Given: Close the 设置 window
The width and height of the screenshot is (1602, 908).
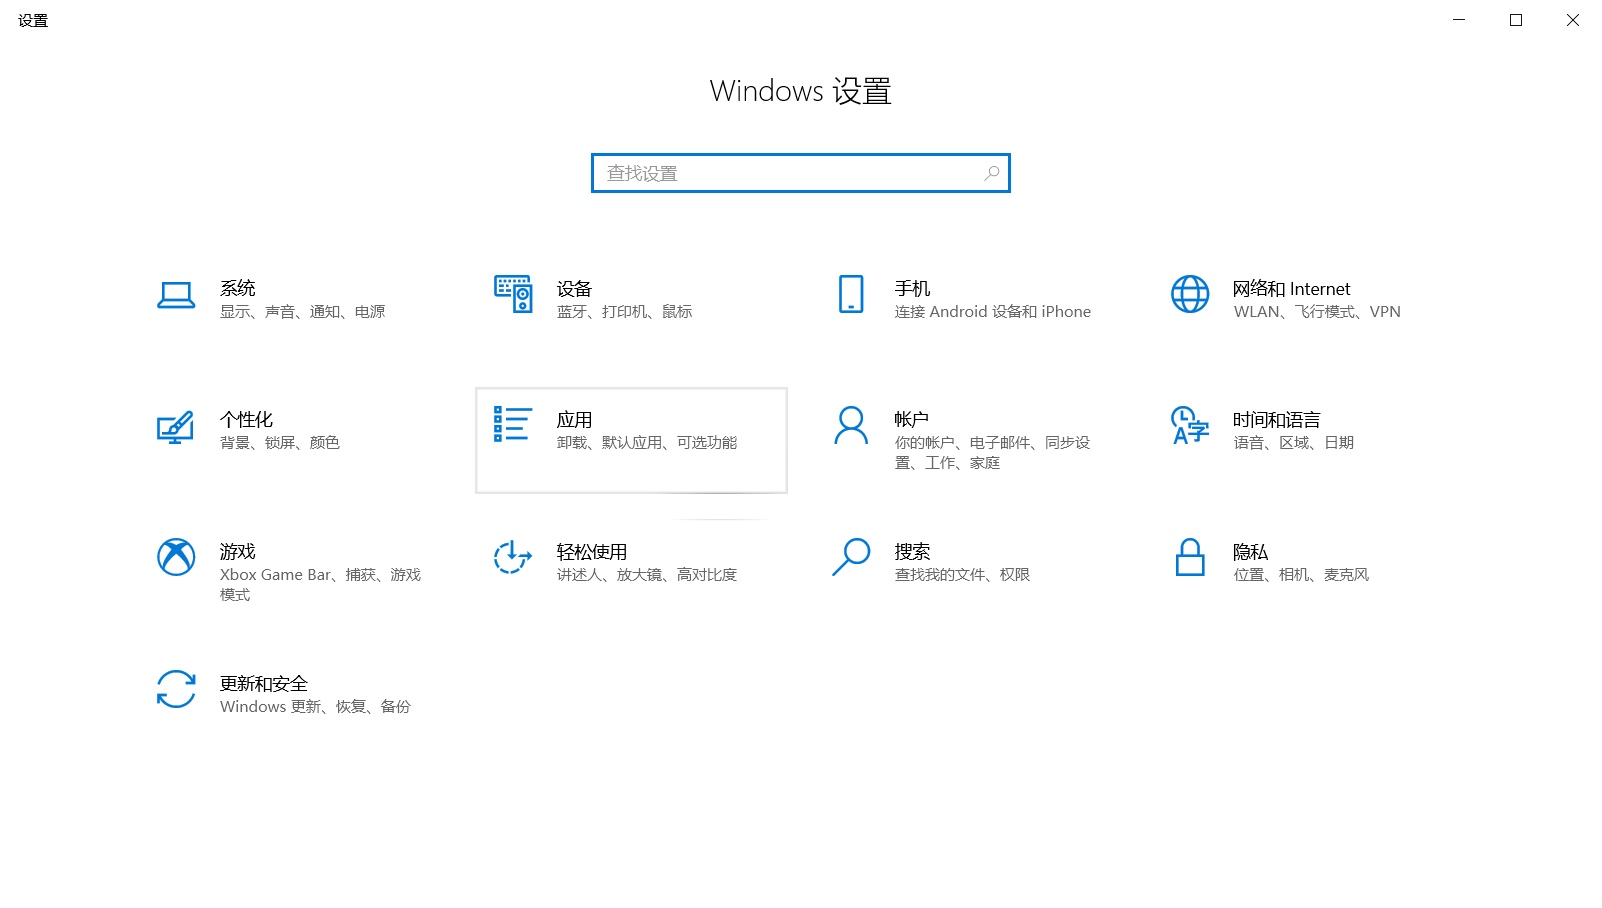Looking at the screenshot, I should tap(1573, 20).
